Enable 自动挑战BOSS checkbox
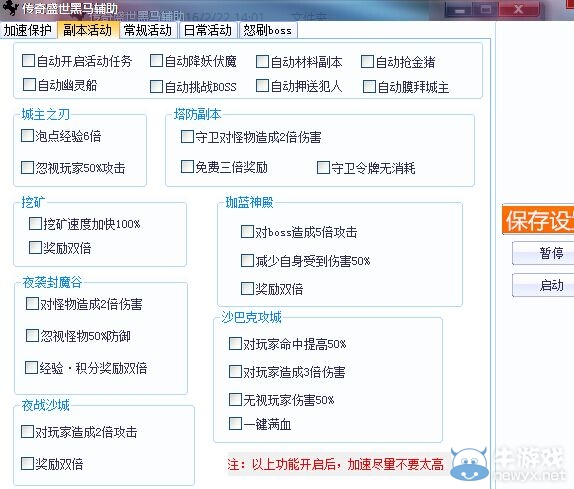Screen dimensions: 574x489 tap(156, 87)
